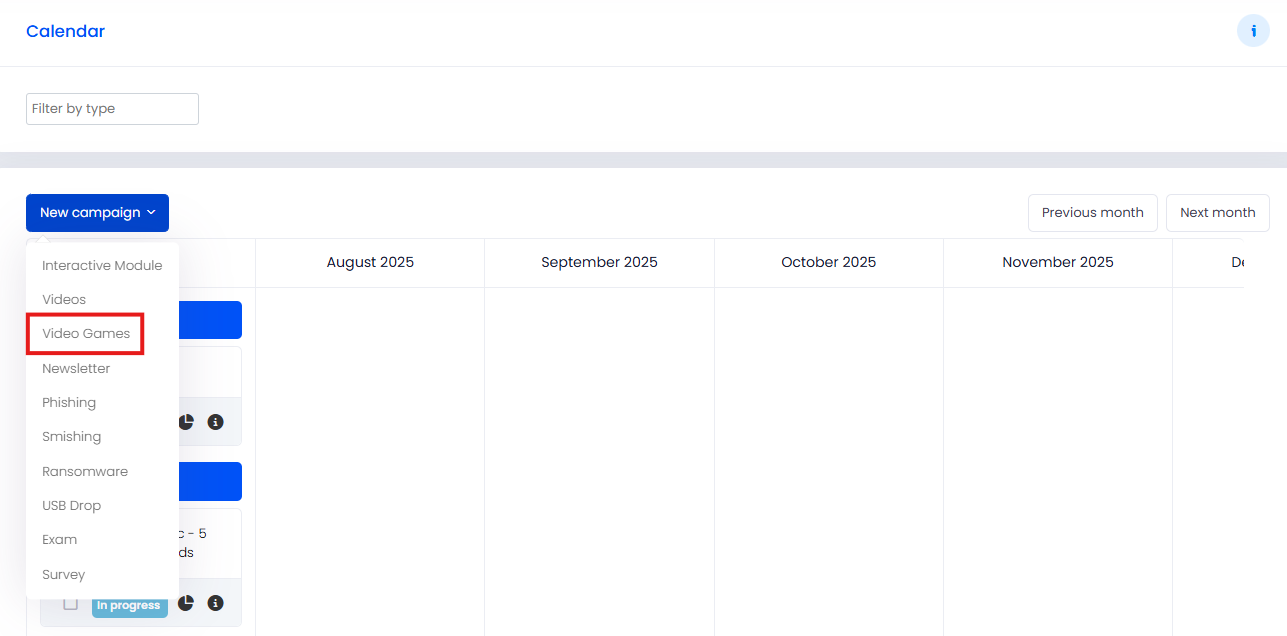1287x636 pixels.
Task: Click info icon on the first campaign card
Action: (x=215, y=422)
